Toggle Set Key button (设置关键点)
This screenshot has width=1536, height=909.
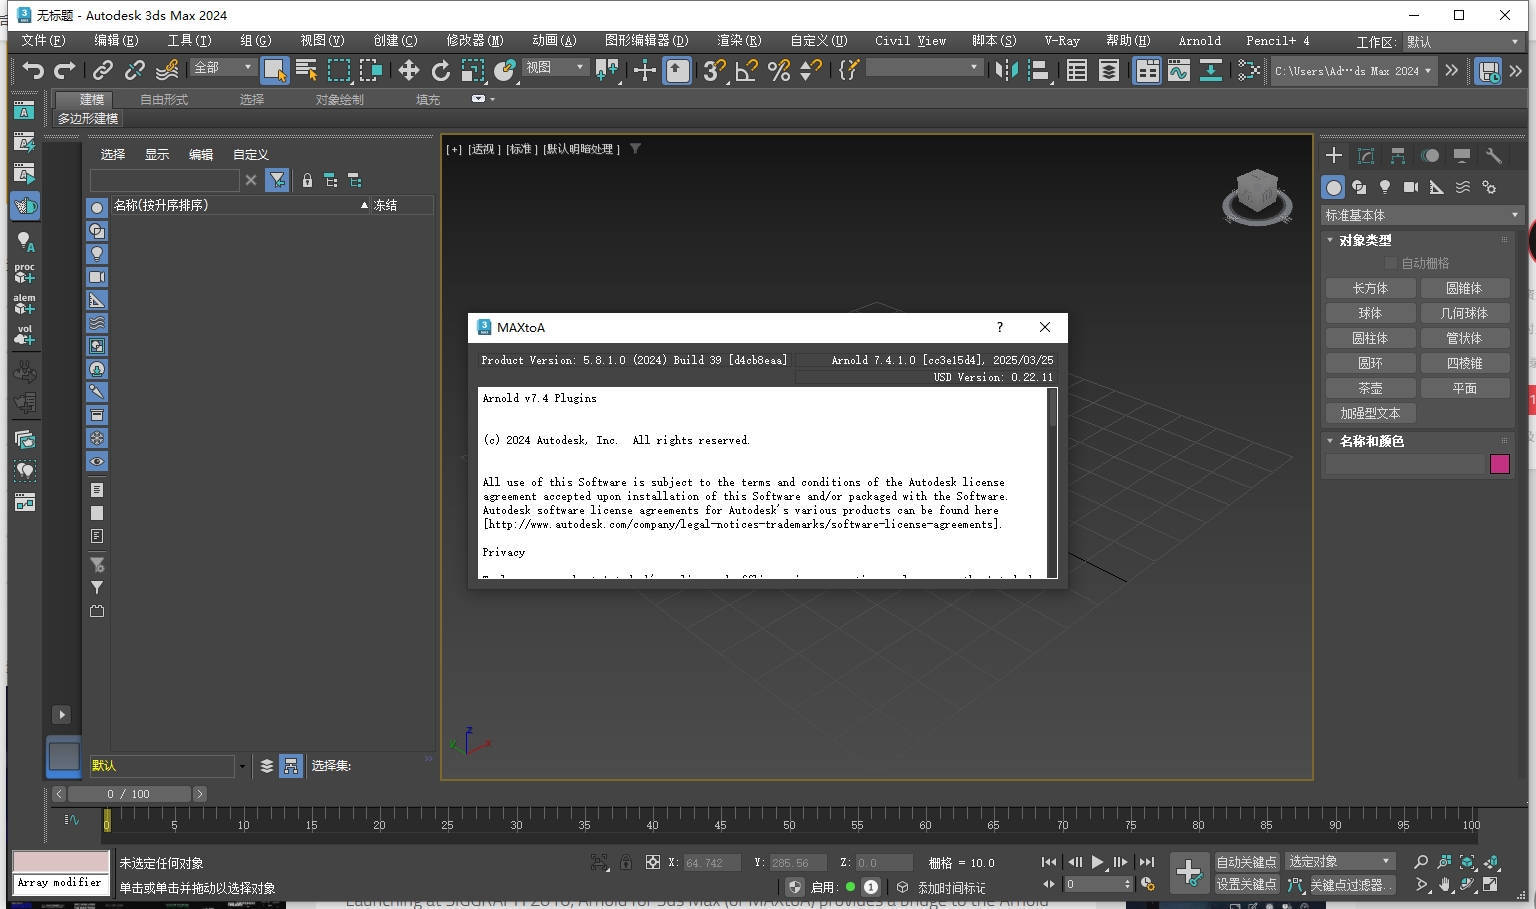point(1246,885)
